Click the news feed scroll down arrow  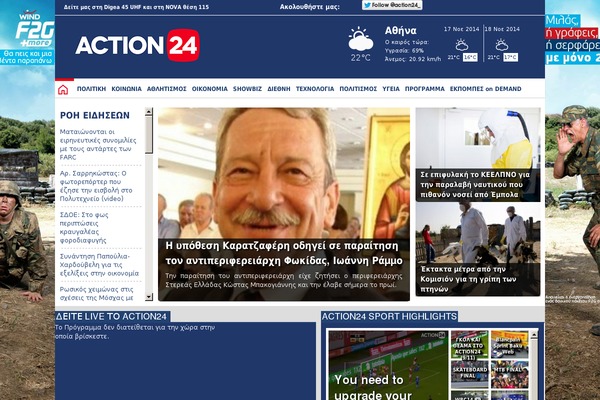pyautogui.click(x=149, y=297)
